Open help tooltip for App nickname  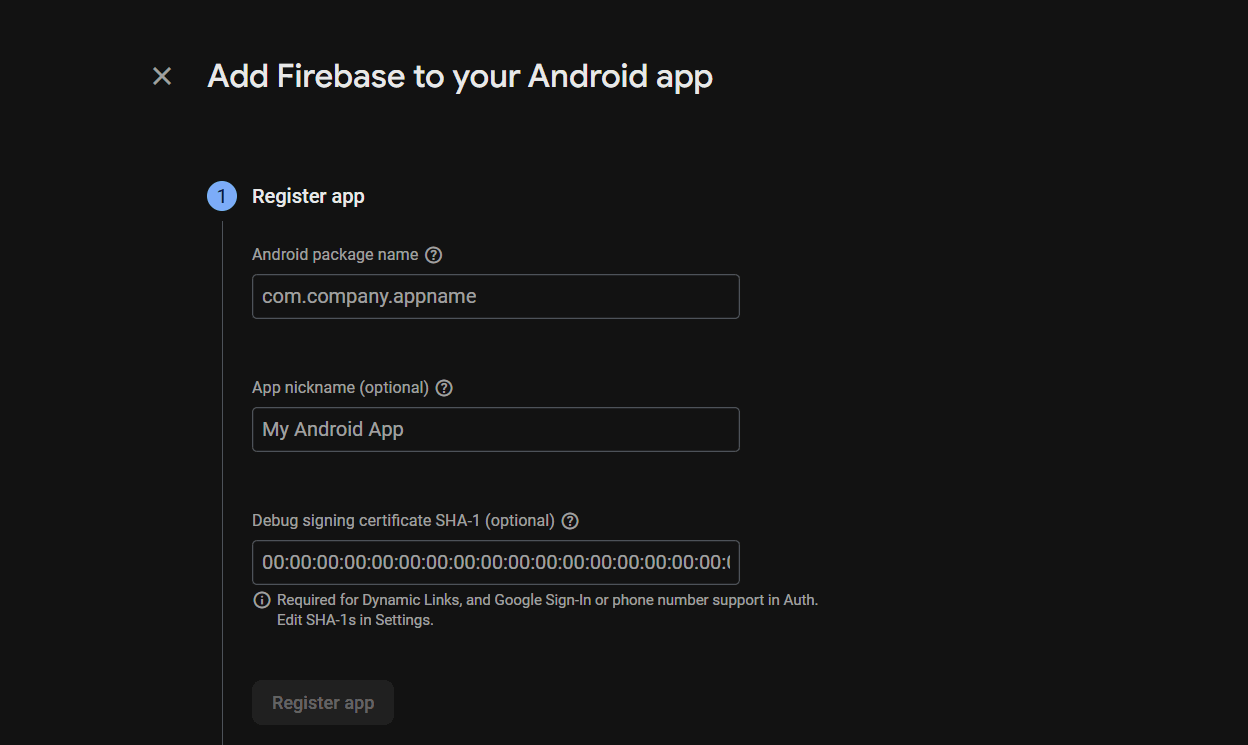[444, 387]
